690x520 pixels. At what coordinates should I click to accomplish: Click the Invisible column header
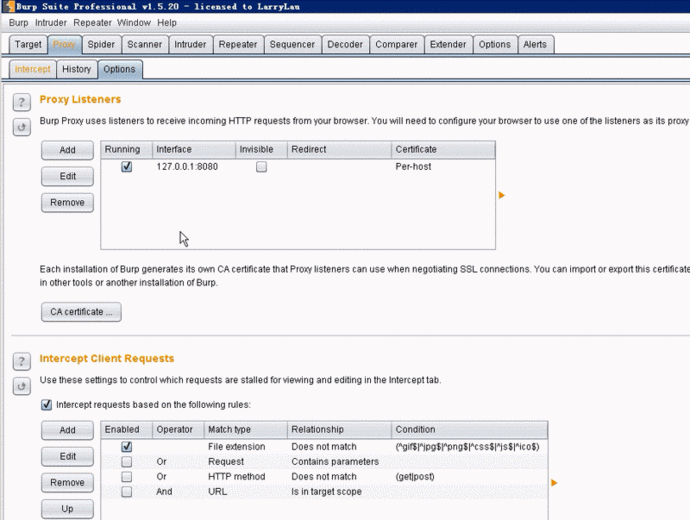261,150
